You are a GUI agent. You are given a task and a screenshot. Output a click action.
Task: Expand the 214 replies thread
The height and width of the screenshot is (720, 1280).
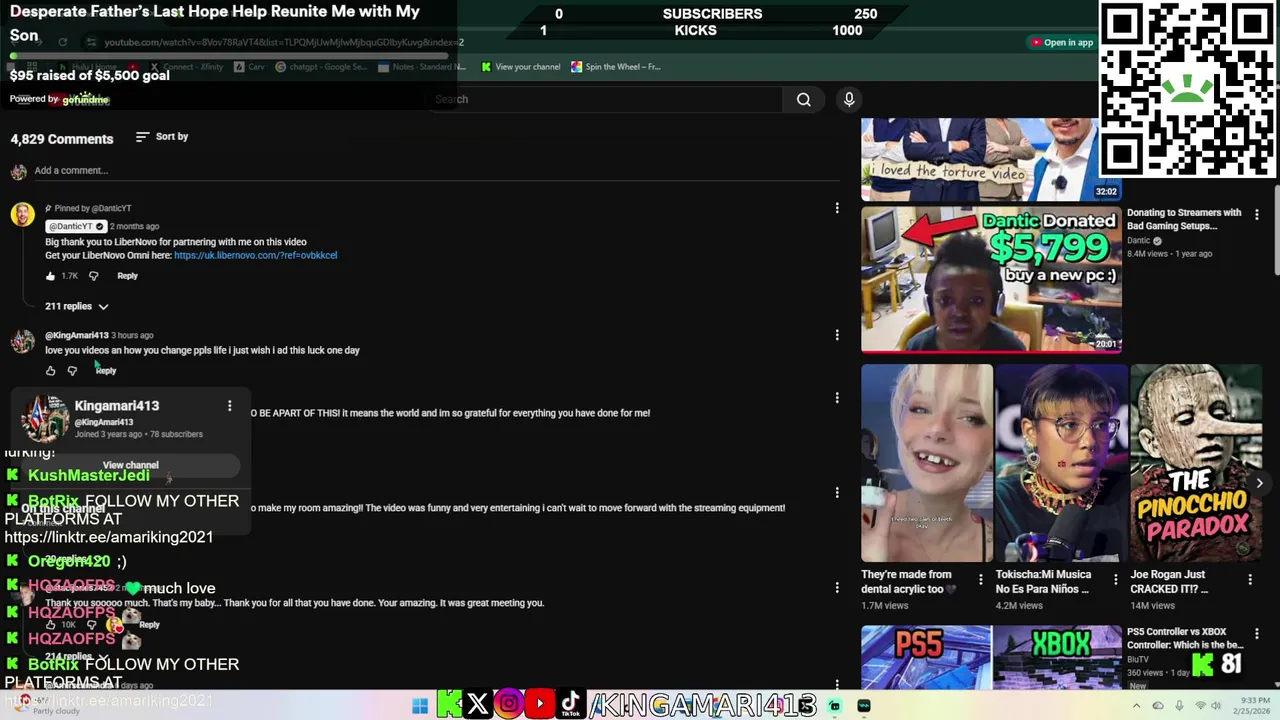tap(77, 656)
